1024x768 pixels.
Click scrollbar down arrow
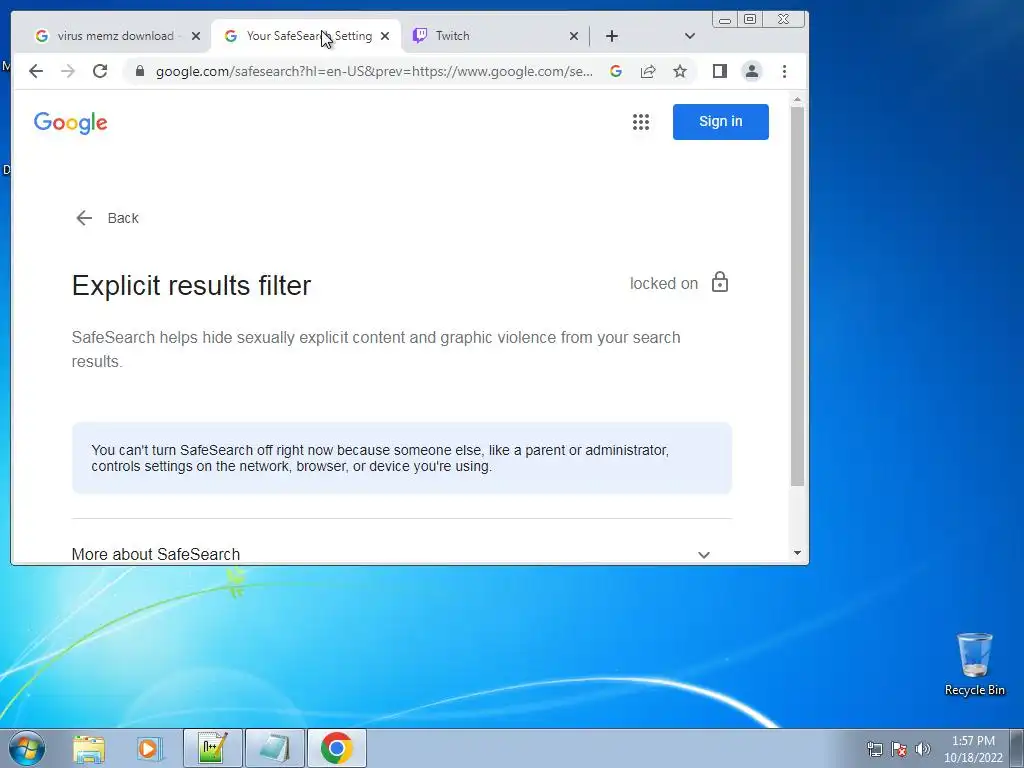click(x=797, y=553)
